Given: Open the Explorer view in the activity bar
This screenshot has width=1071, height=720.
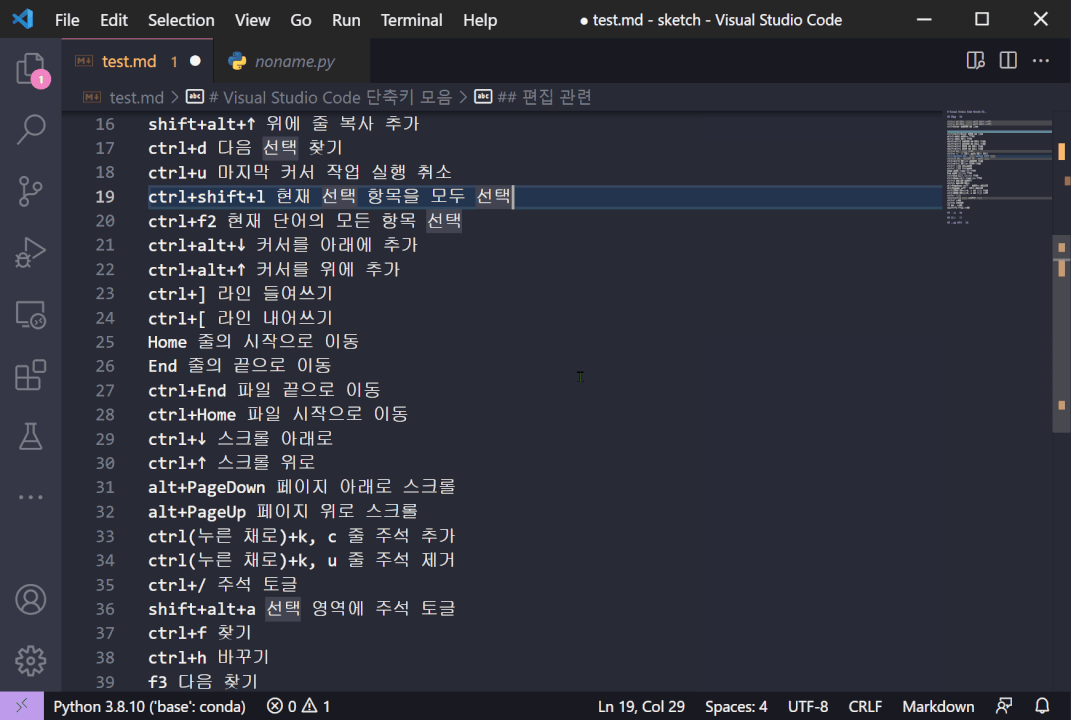Looking at the screenshot, I should 30,65.
